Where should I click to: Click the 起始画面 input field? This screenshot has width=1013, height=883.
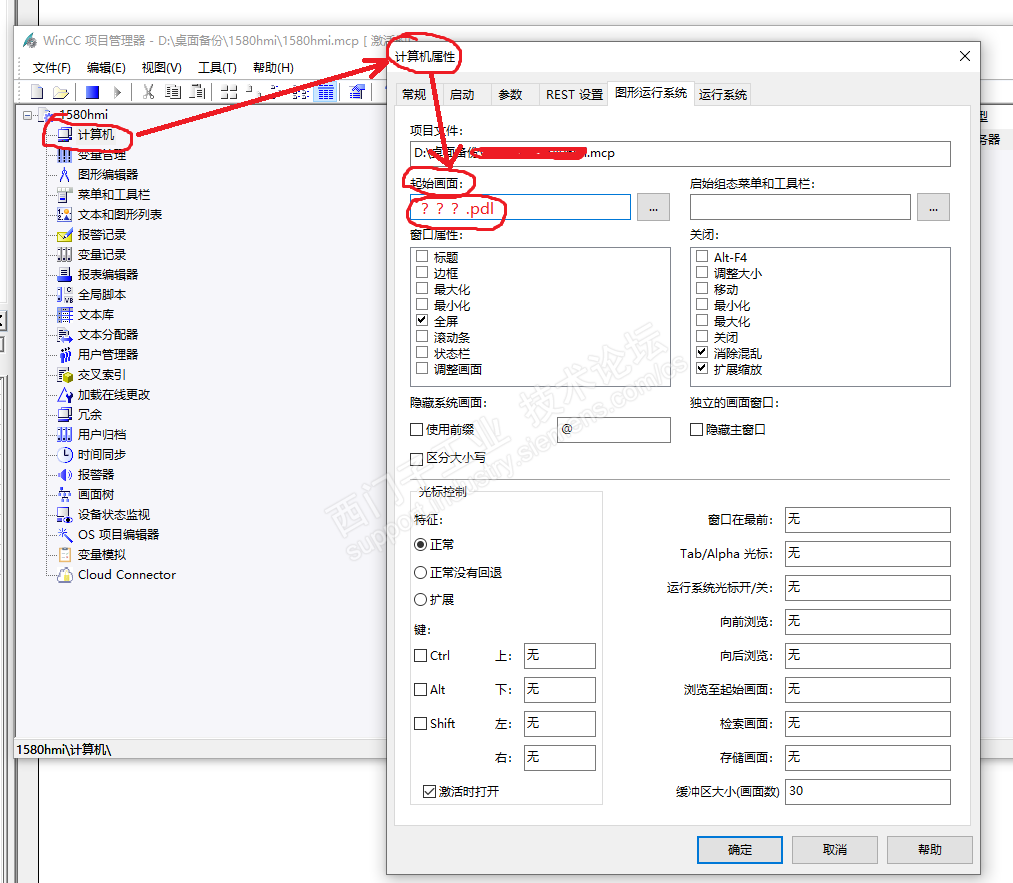pos(520,207)
